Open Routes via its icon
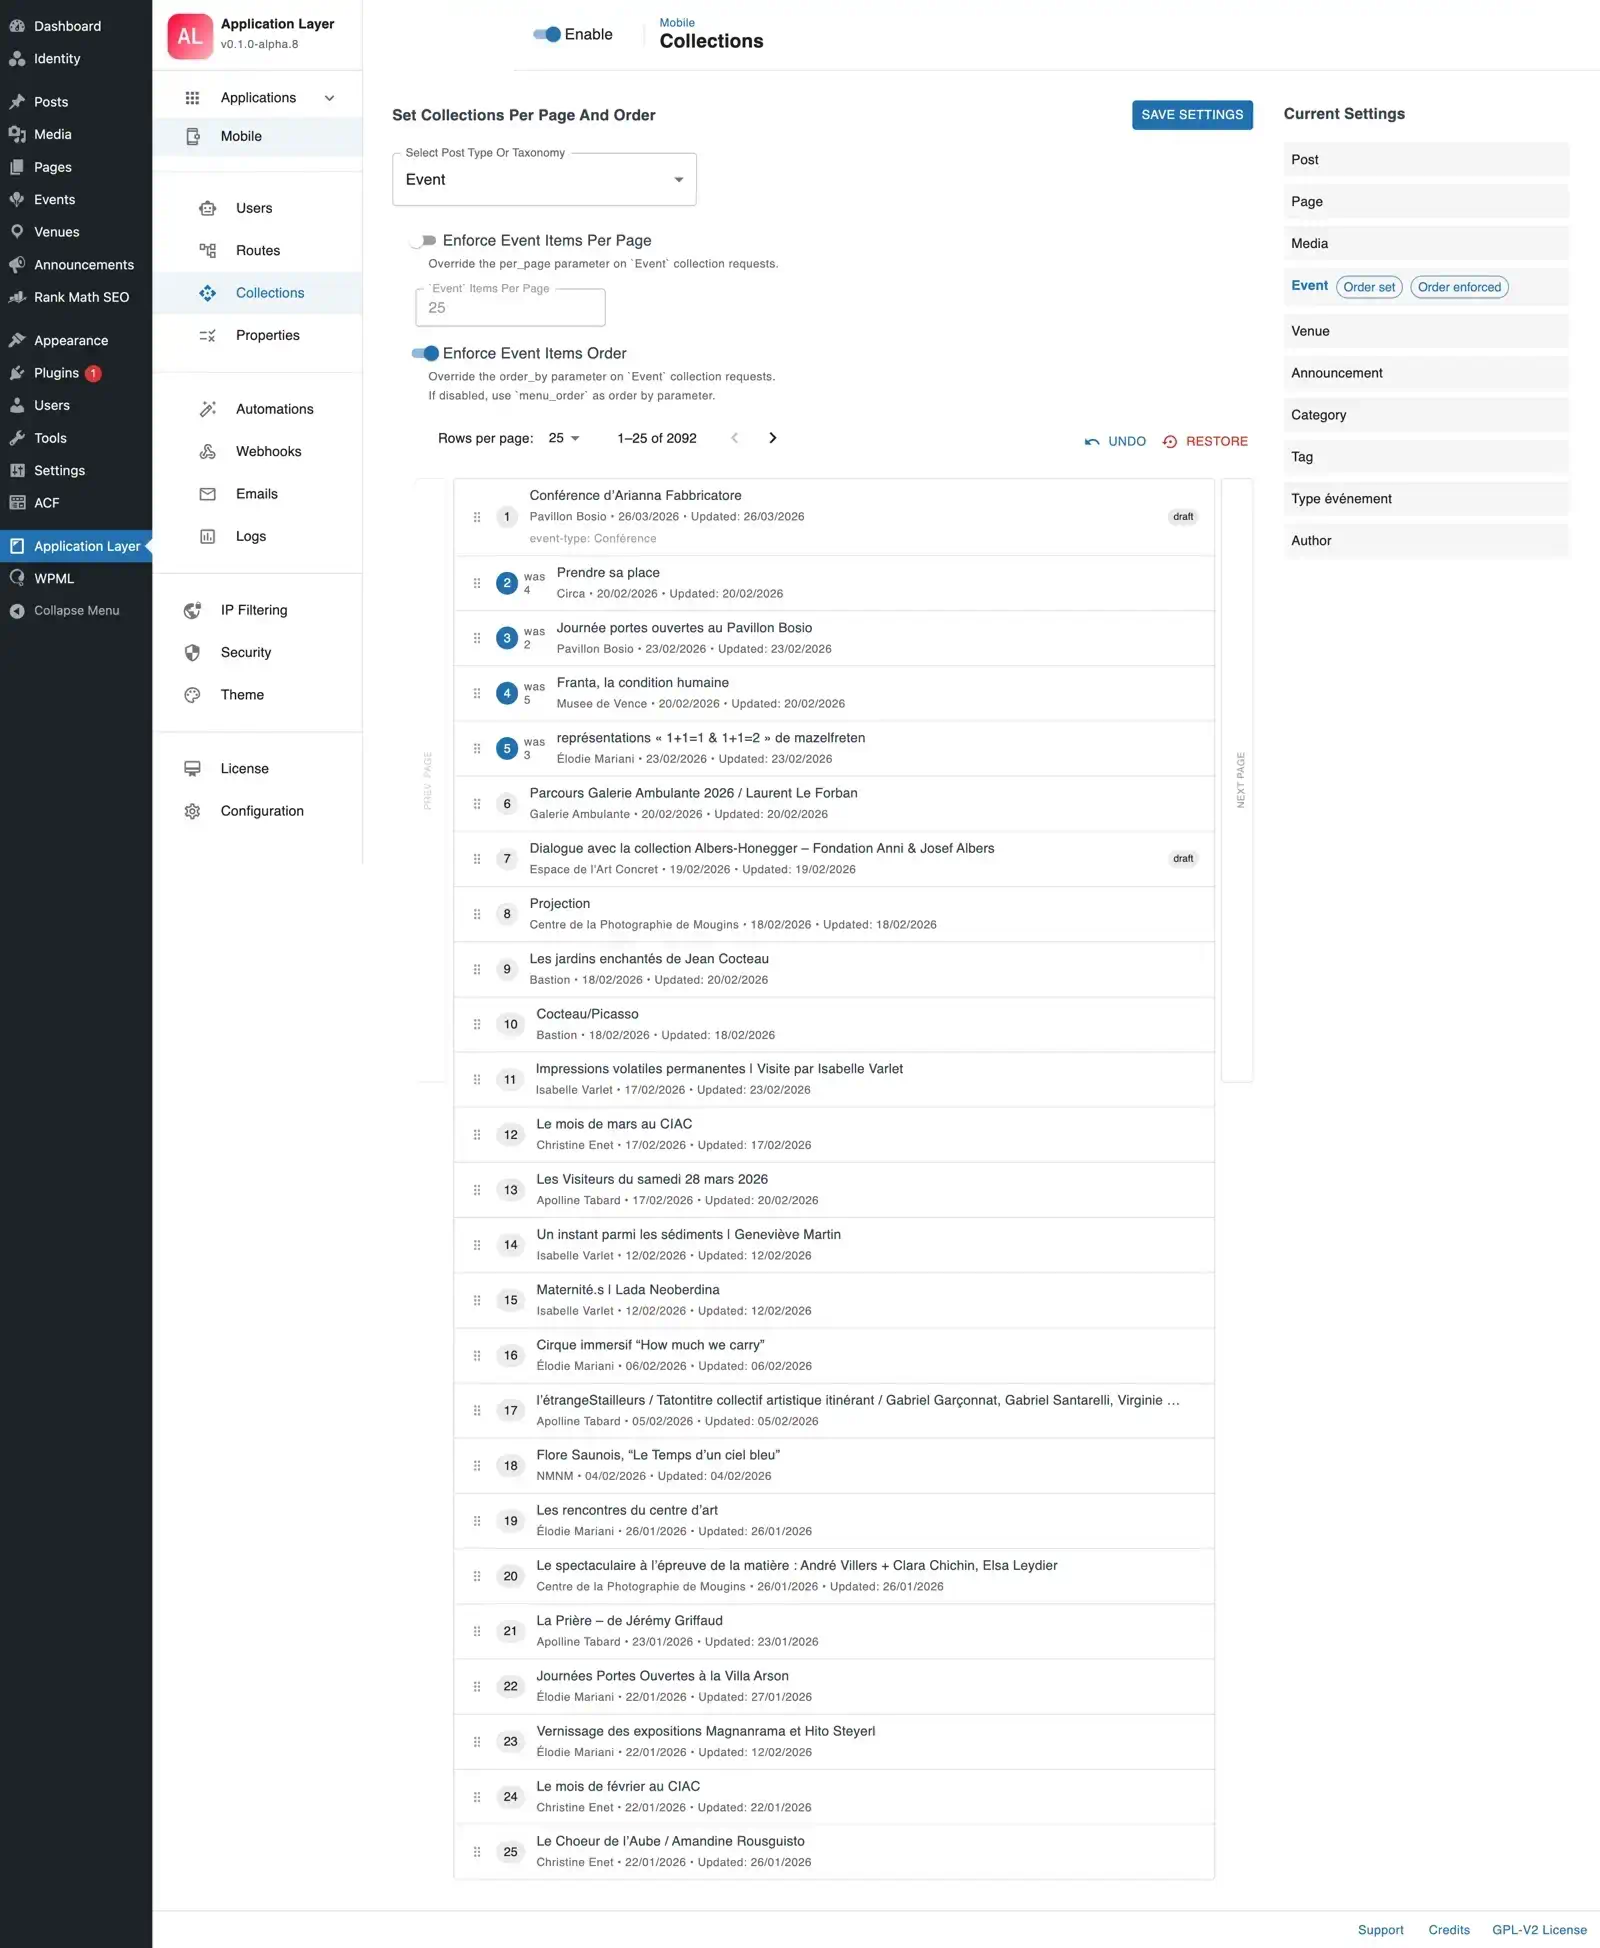 (x=207, y=251)
